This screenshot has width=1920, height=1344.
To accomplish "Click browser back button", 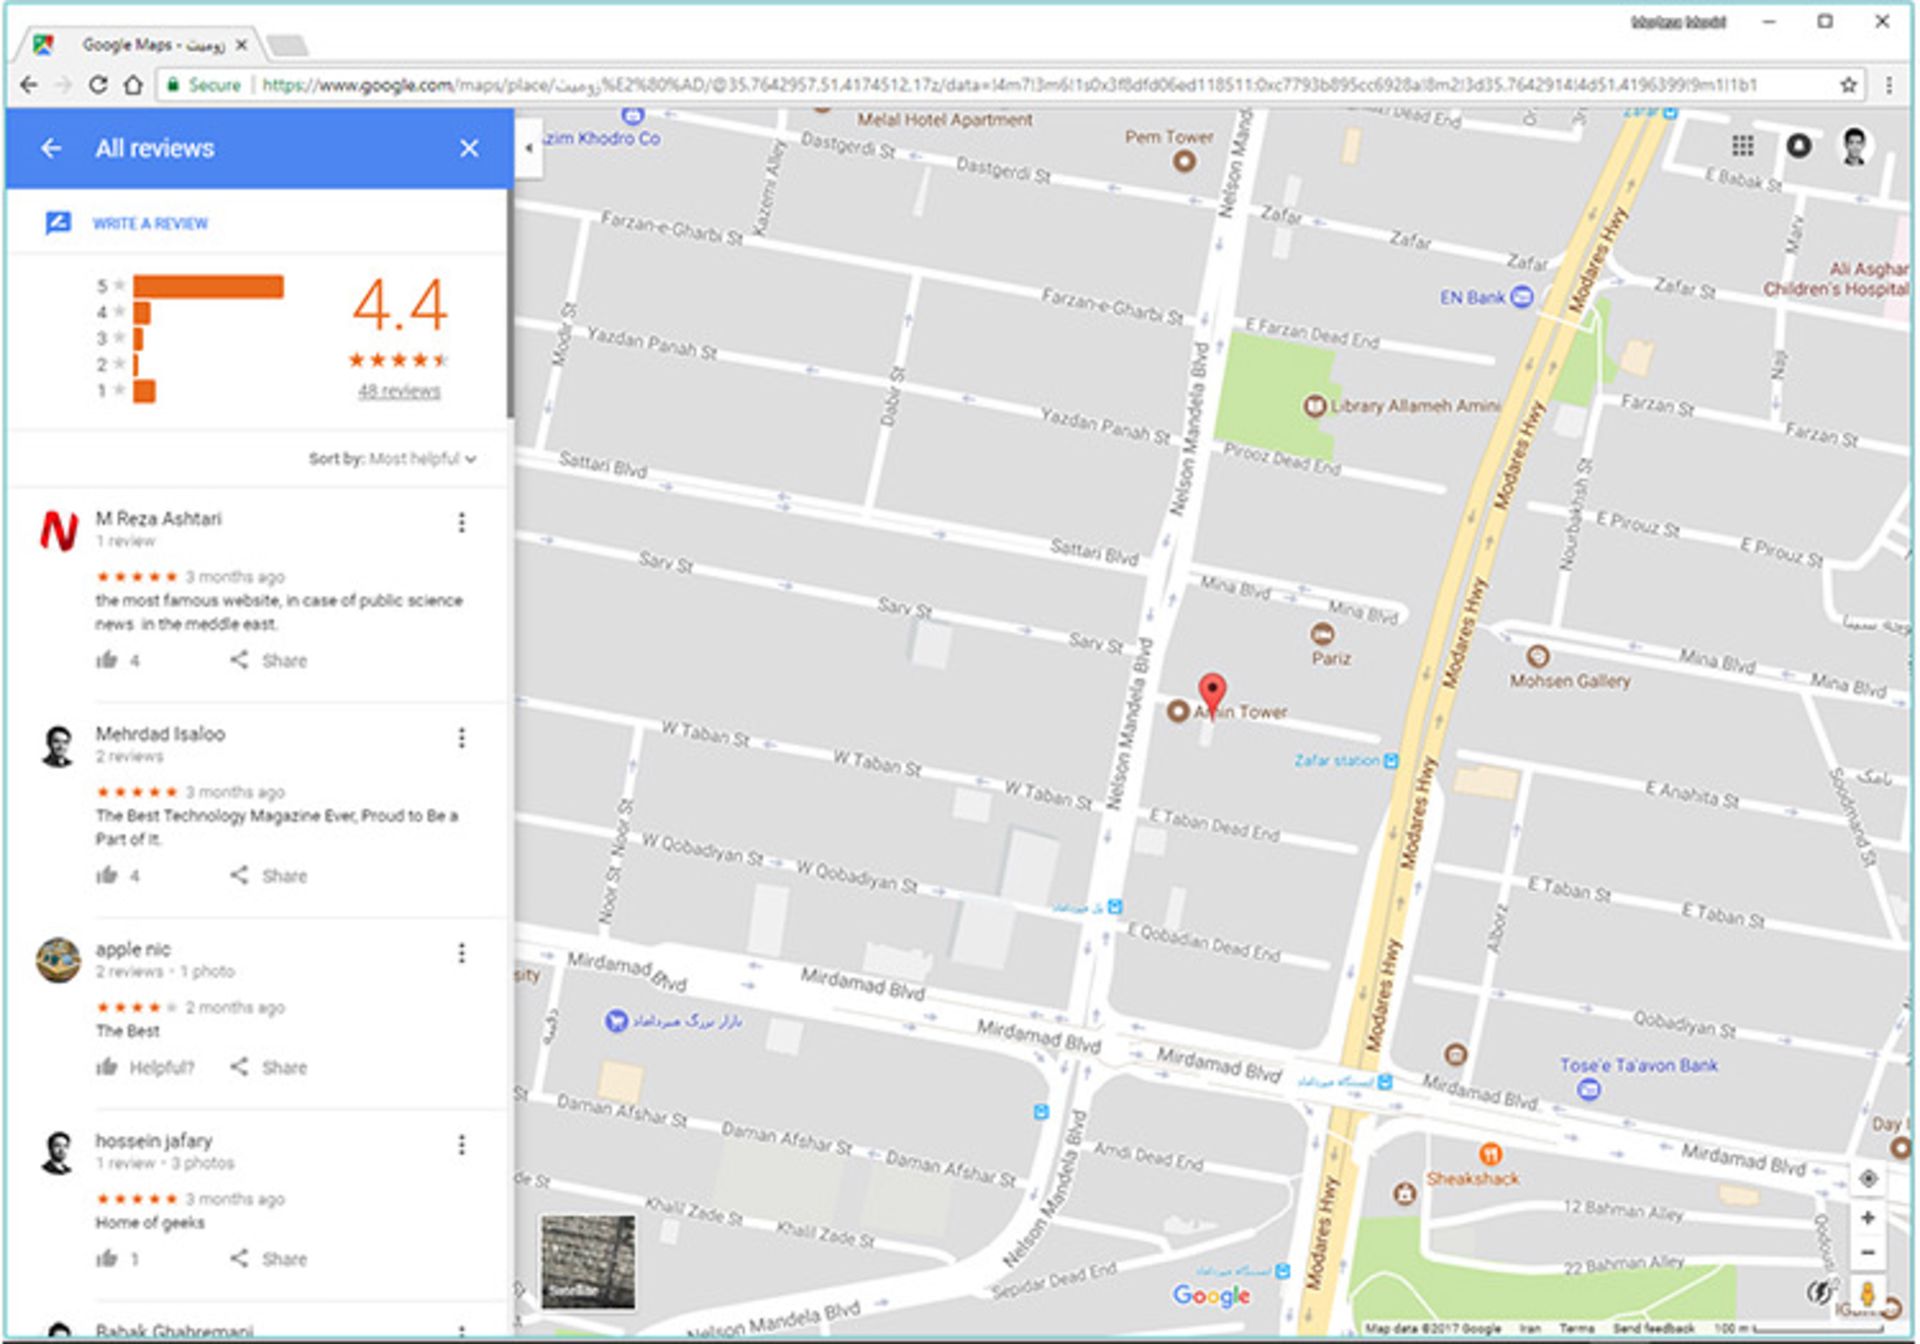I will pos(29,85).
